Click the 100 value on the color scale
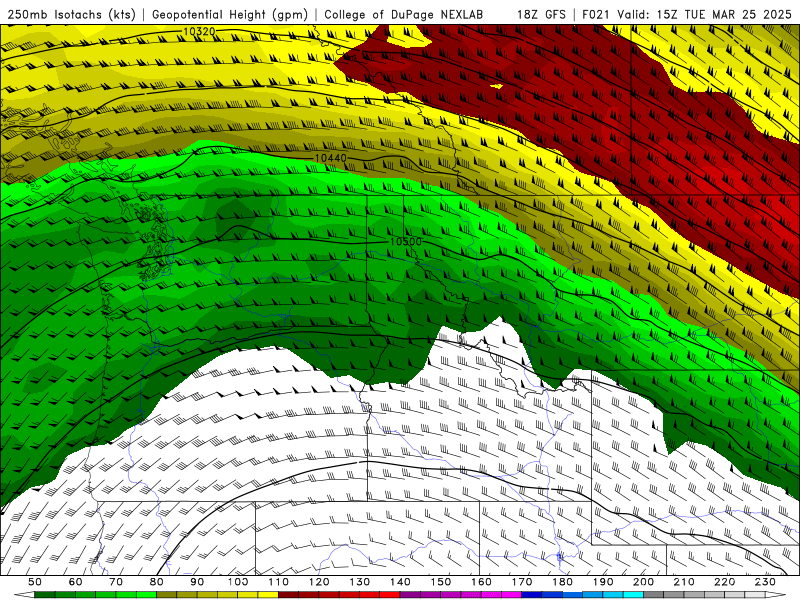The height and width of the screenshot is (600, 800). point(238,582)
